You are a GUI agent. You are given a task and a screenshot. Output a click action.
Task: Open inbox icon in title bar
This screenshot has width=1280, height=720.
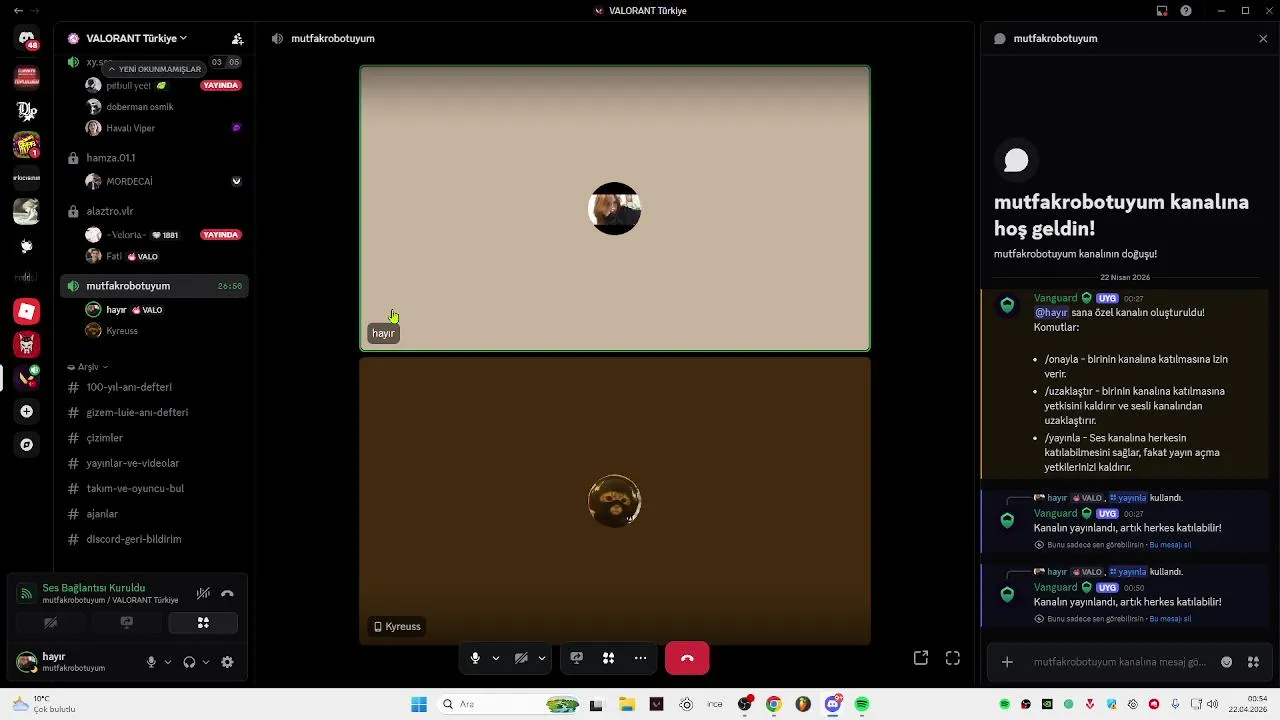[x=1162, y=11]
